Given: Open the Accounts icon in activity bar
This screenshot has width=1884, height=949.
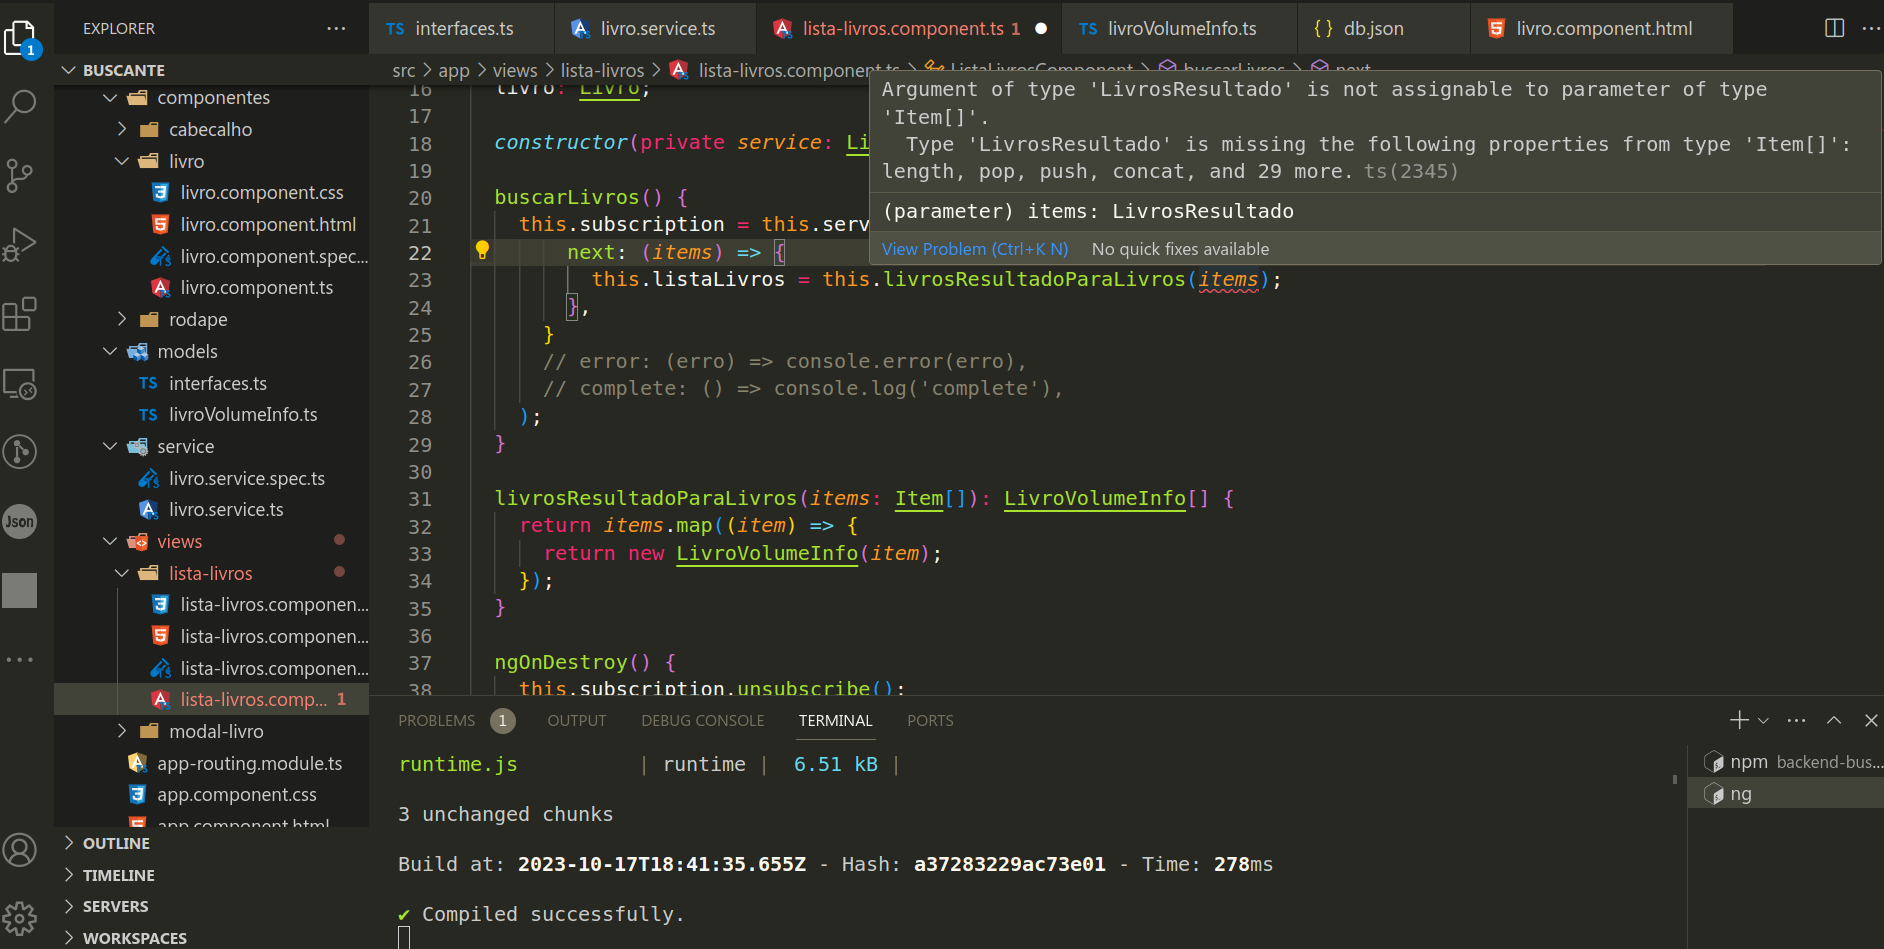Looking at the screenshot, I should point(20,850).
